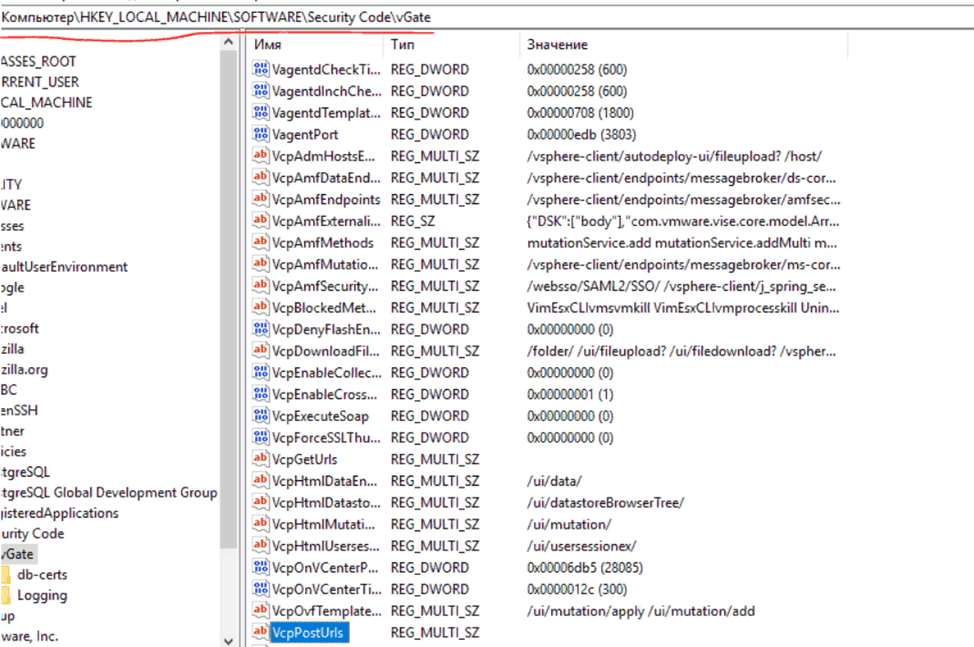
Task: Select the PostgreSQL Global Development Group key
Action: tap(108, 492)
